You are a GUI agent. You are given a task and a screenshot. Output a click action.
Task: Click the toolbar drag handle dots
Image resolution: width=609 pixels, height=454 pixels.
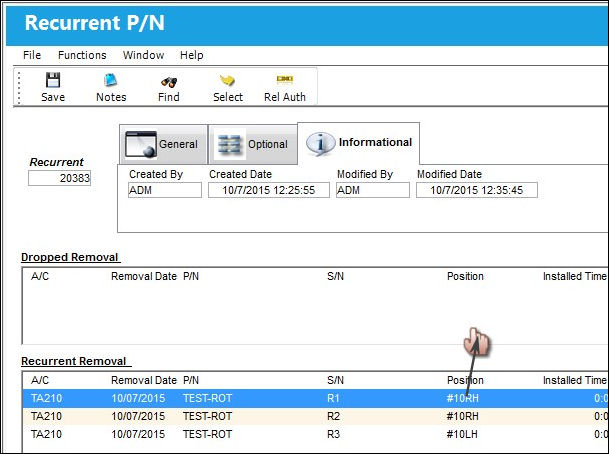(19, 87)
